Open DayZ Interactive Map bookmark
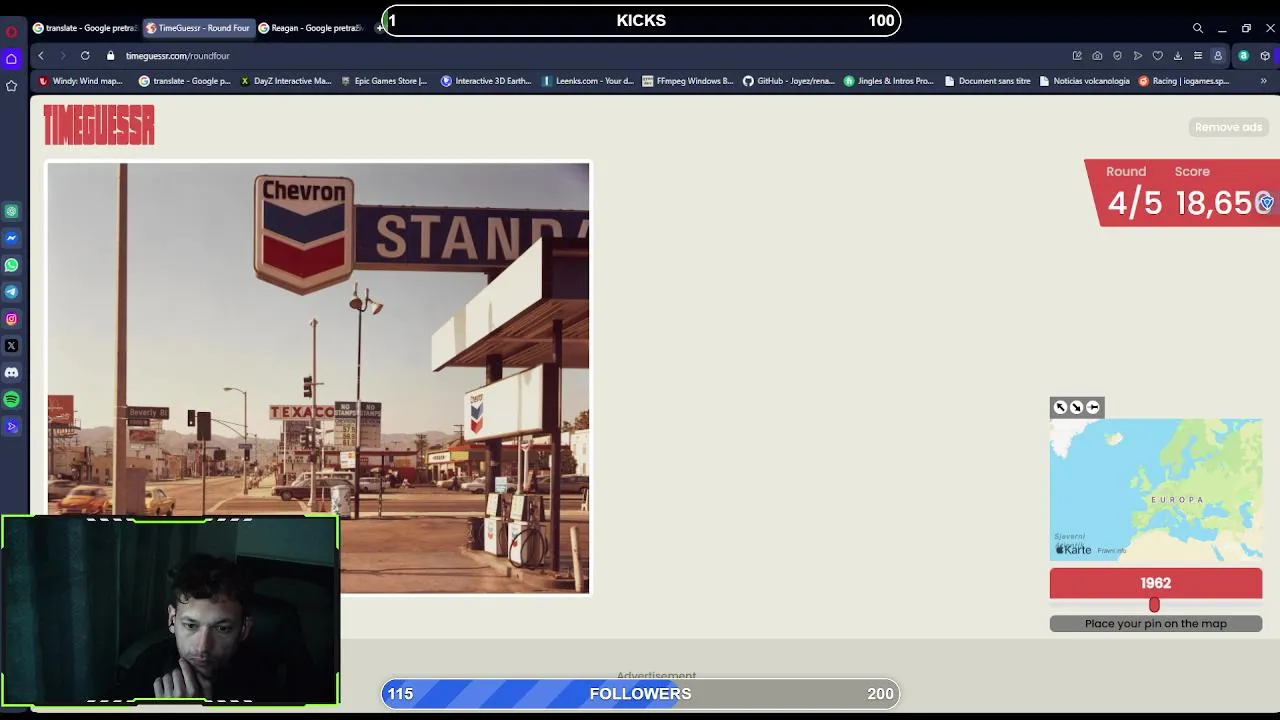Image resolution: width=1280 pixels, height=720 pixels. pyautogui.click(x=286, y=81)
